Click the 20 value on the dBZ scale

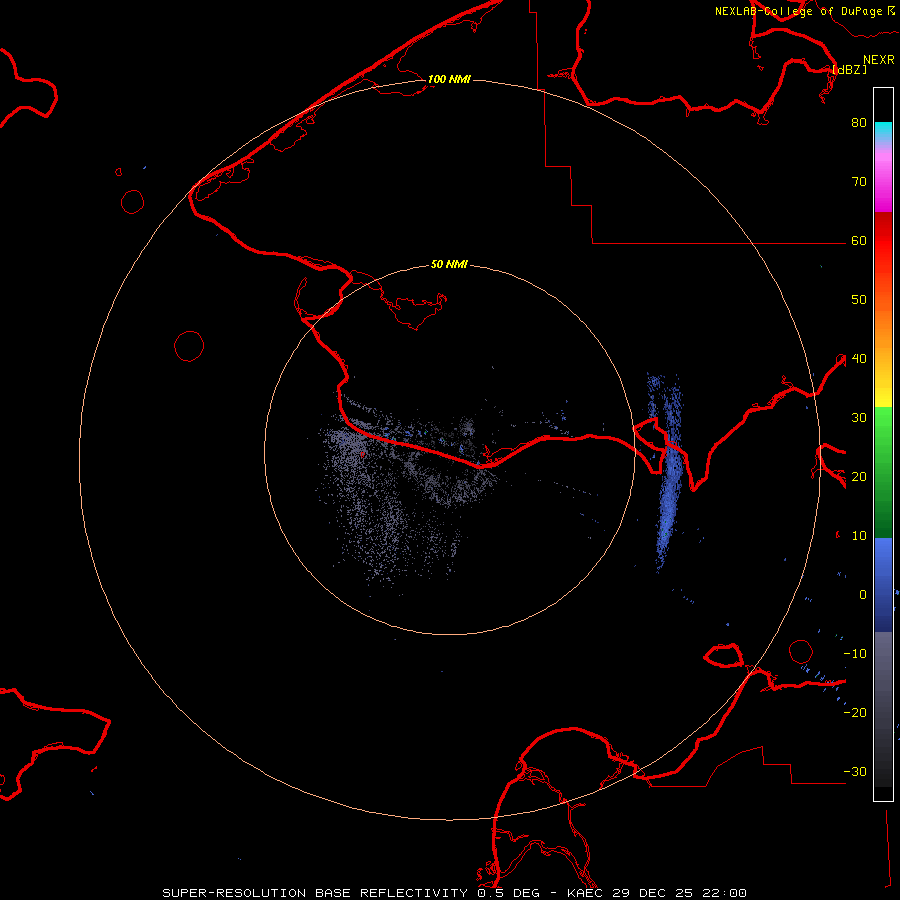point(859,476)
